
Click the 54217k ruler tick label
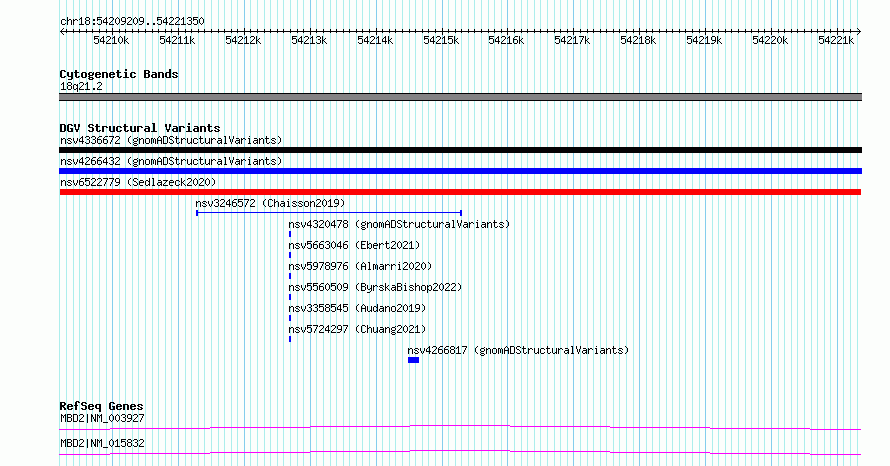point(572,40)
